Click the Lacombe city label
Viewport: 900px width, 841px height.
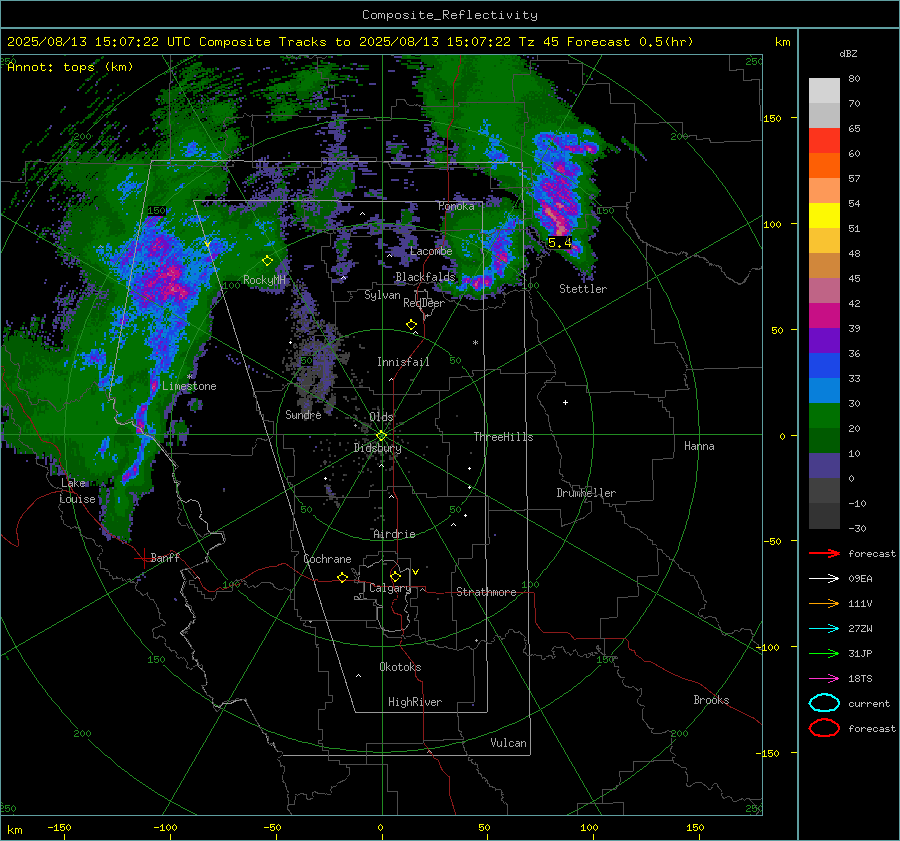[431, 251]
